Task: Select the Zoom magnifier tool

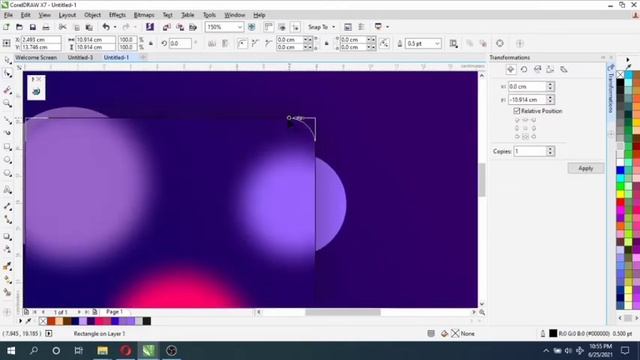Action: 7,103
